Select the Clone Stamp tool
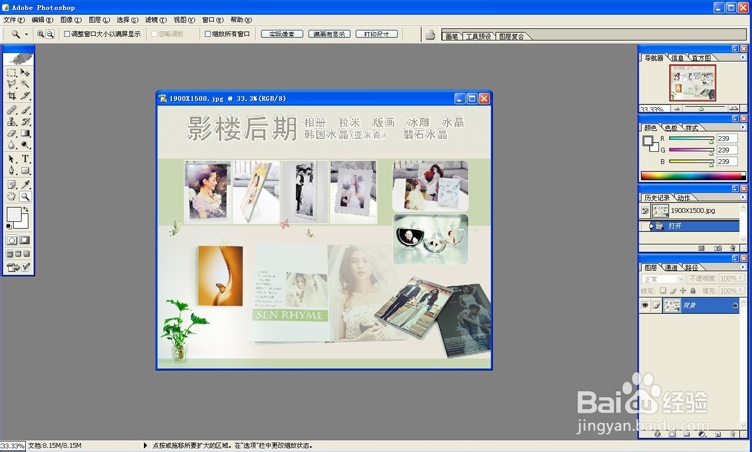 click(12, 122)
